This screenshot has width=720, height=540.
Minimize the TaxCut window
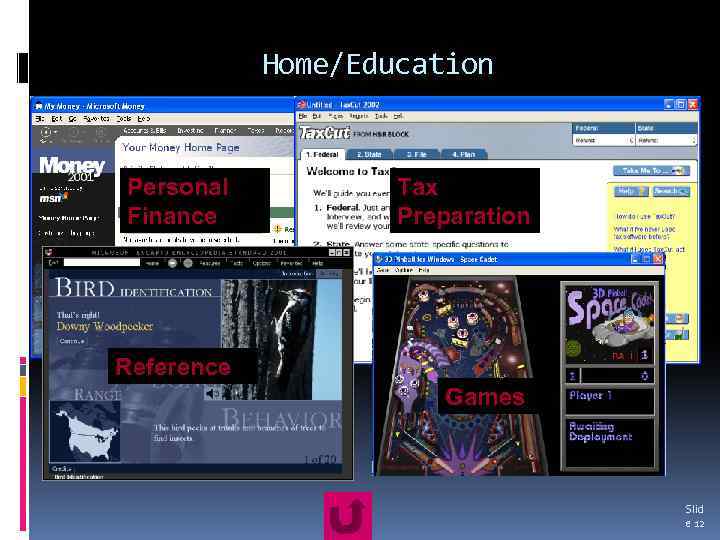[669, 105]
